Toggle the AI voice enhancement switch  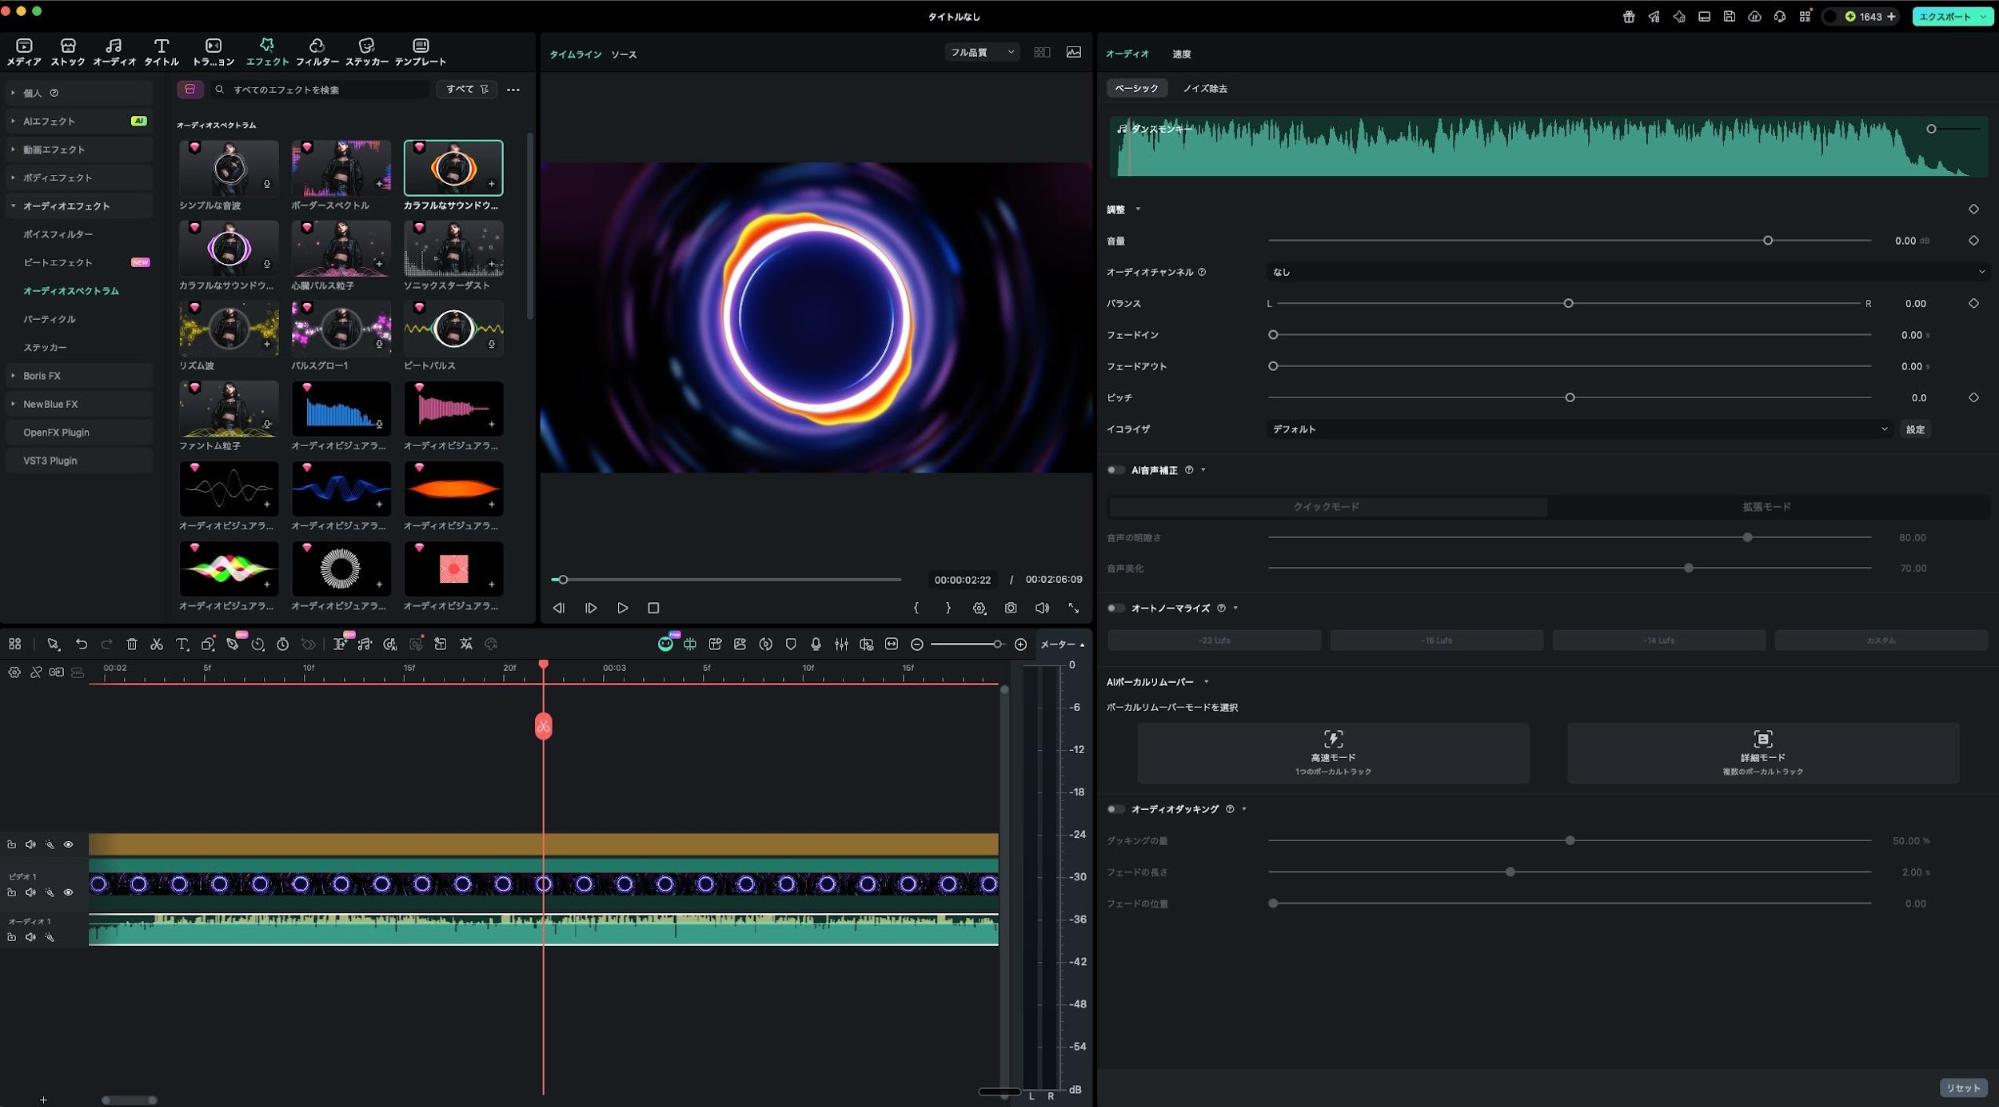(x=1115, y=470)
